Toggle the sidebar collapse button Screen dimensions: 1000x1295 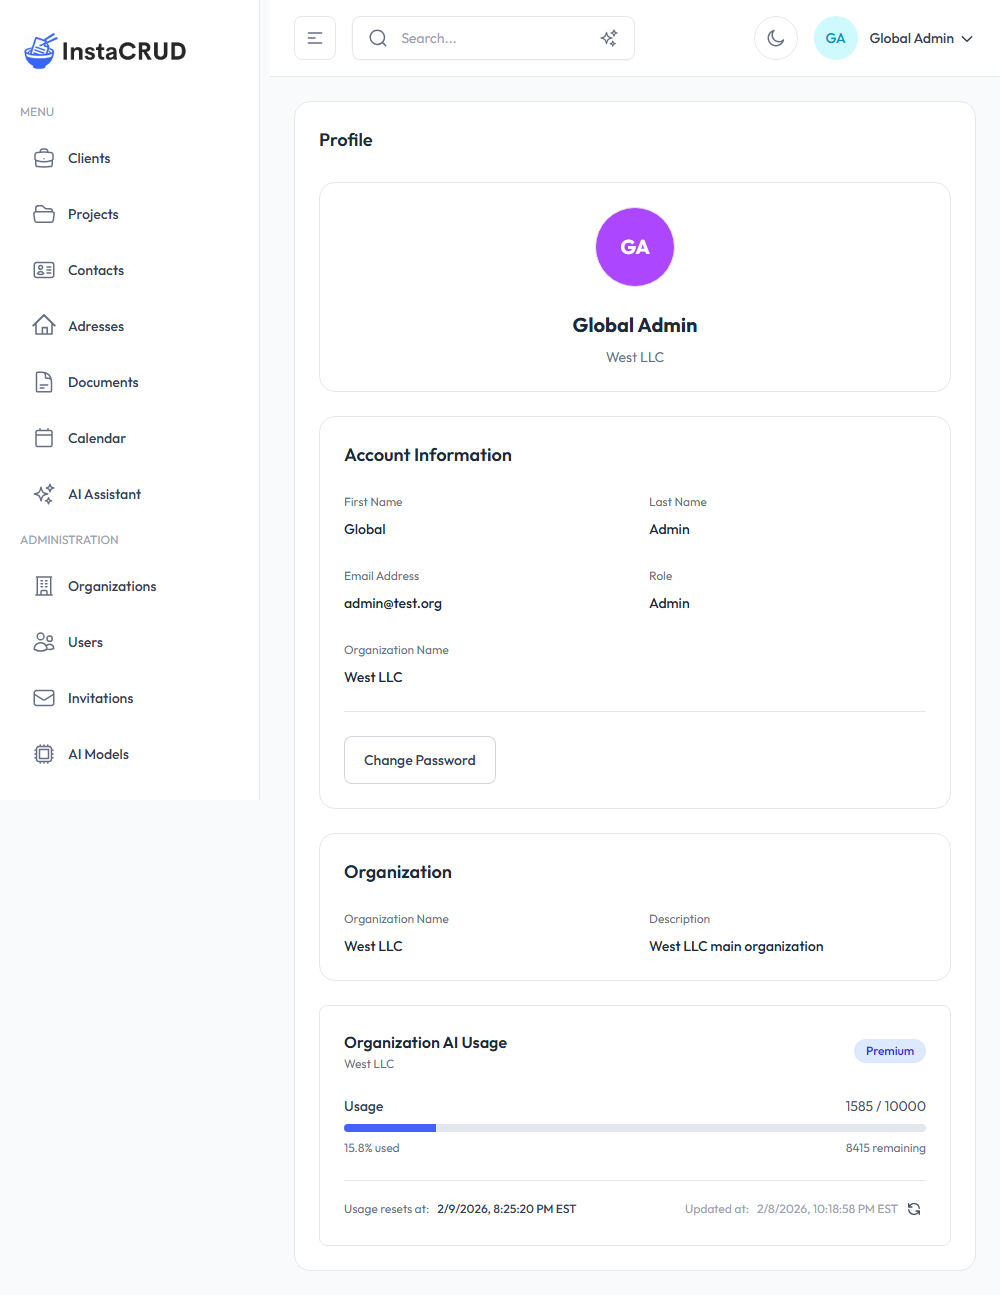tap(315, 37)
